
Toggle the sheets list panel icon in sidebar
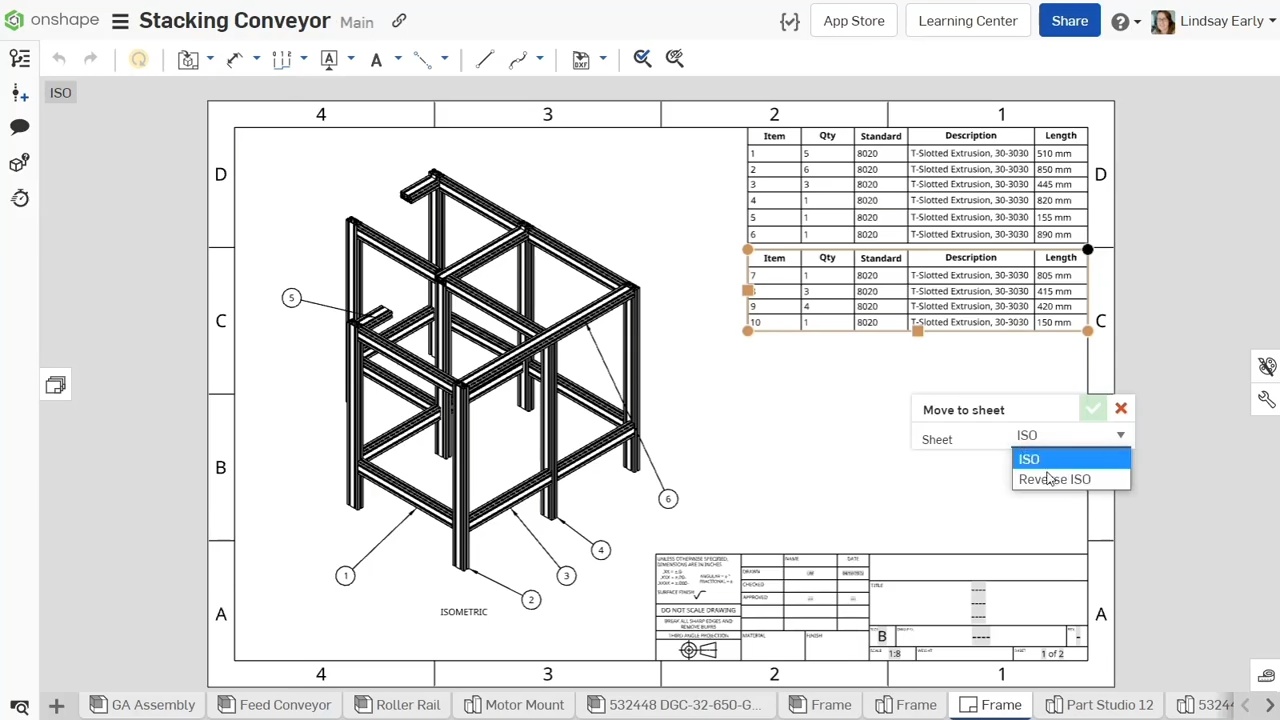(x=19, y=59)
